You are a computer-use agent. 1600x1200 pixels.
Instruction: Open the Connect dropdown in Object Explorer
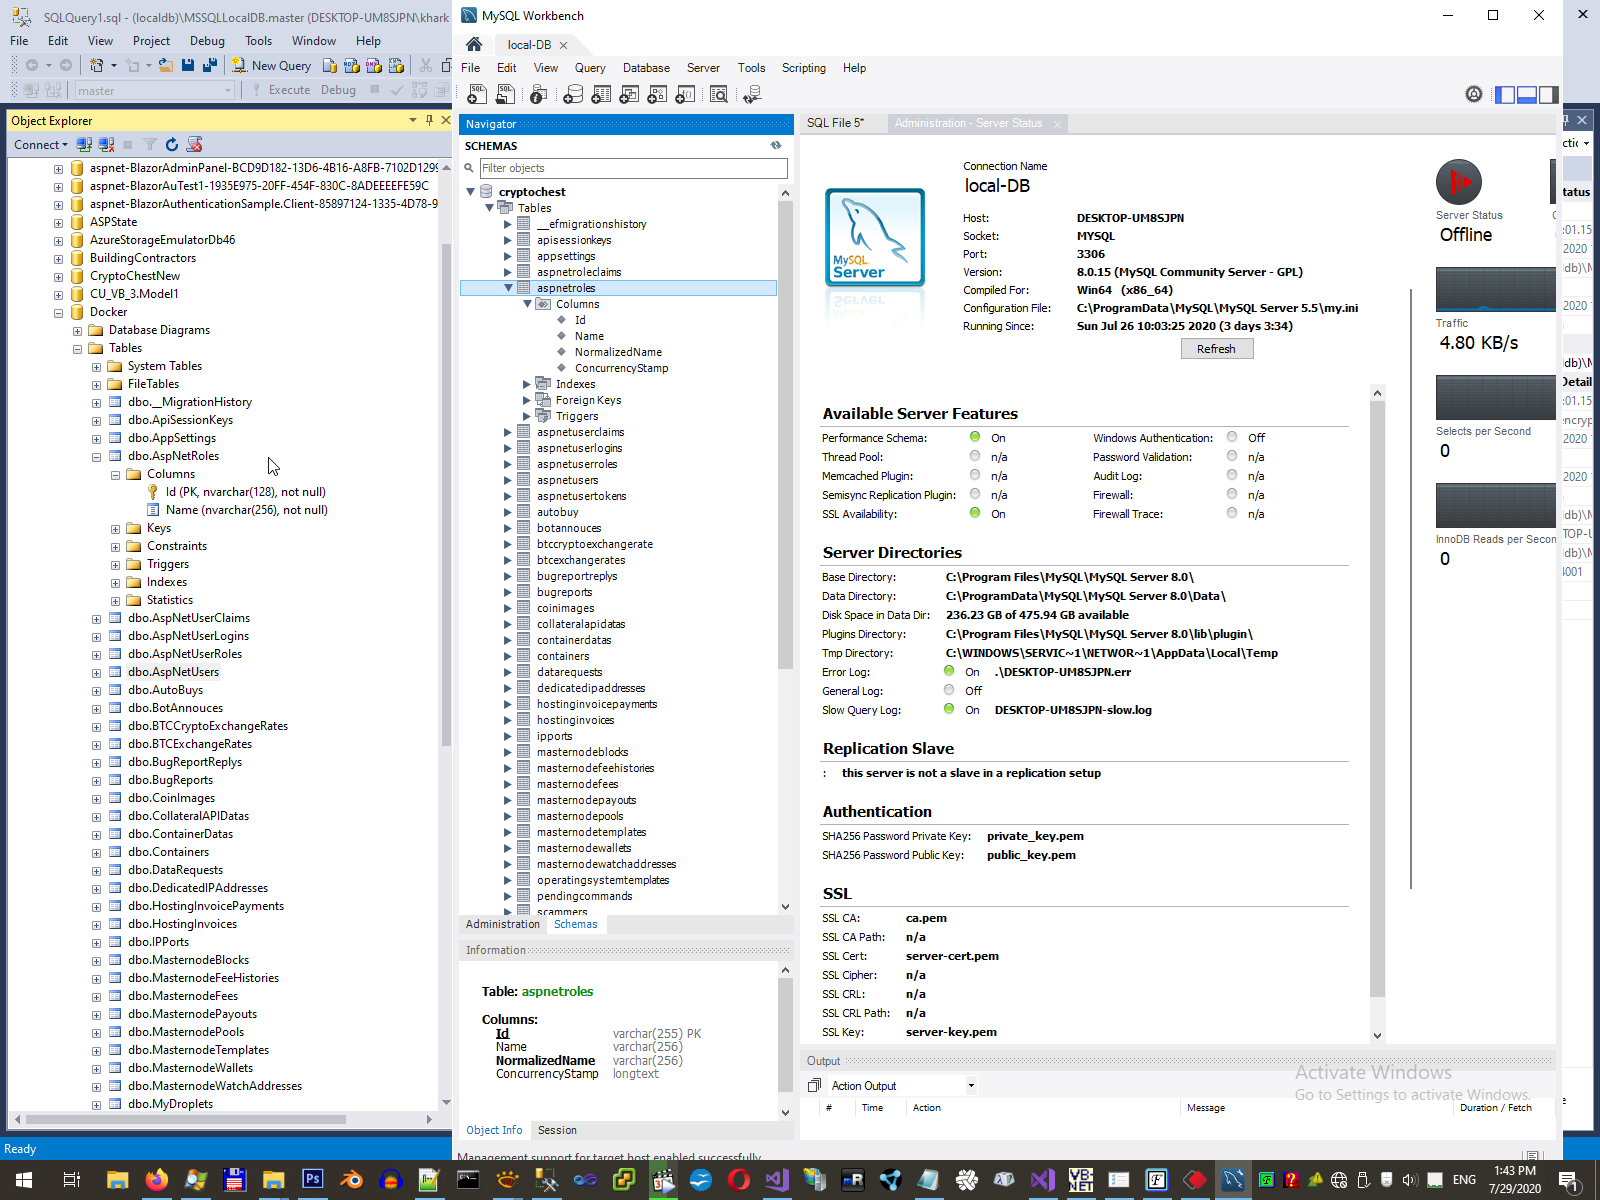[x=41, y=145]
